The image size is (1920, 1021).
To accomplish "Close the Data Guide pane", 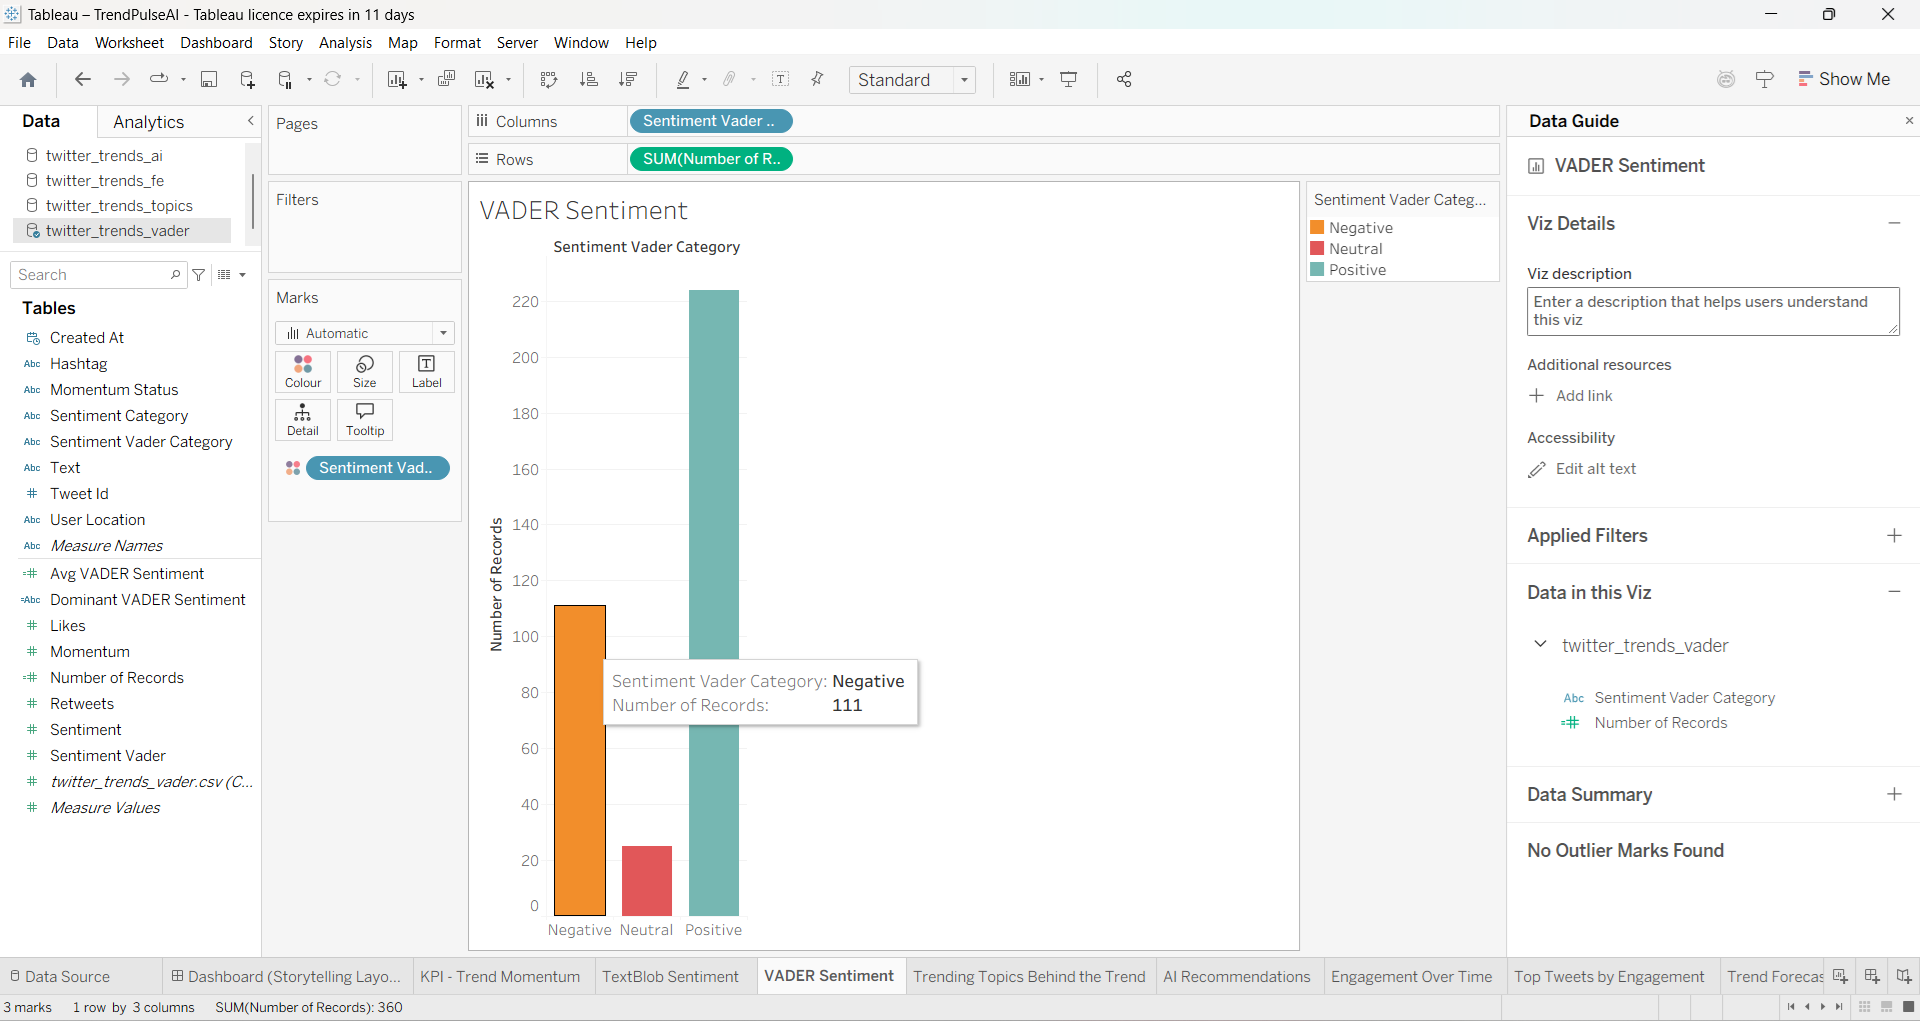I will click(1909, 121).
